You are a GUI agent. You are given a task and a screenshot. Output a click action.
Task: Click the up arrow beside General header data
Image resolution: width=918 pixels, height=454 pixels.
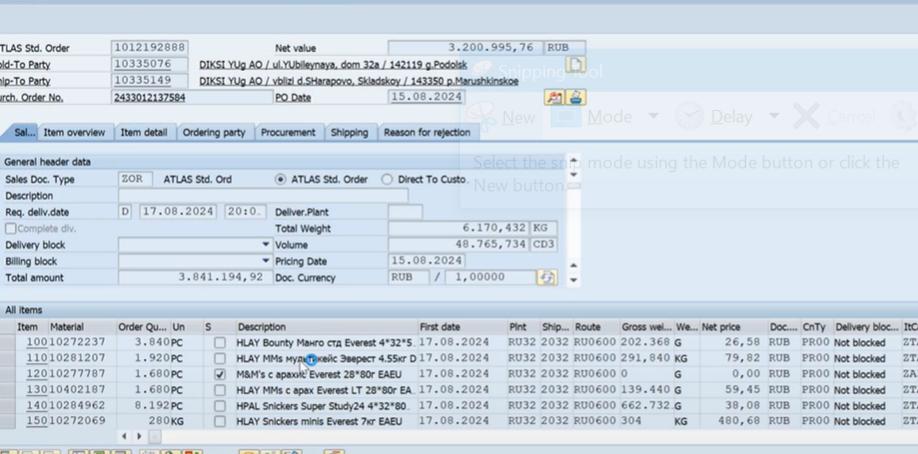574,160
